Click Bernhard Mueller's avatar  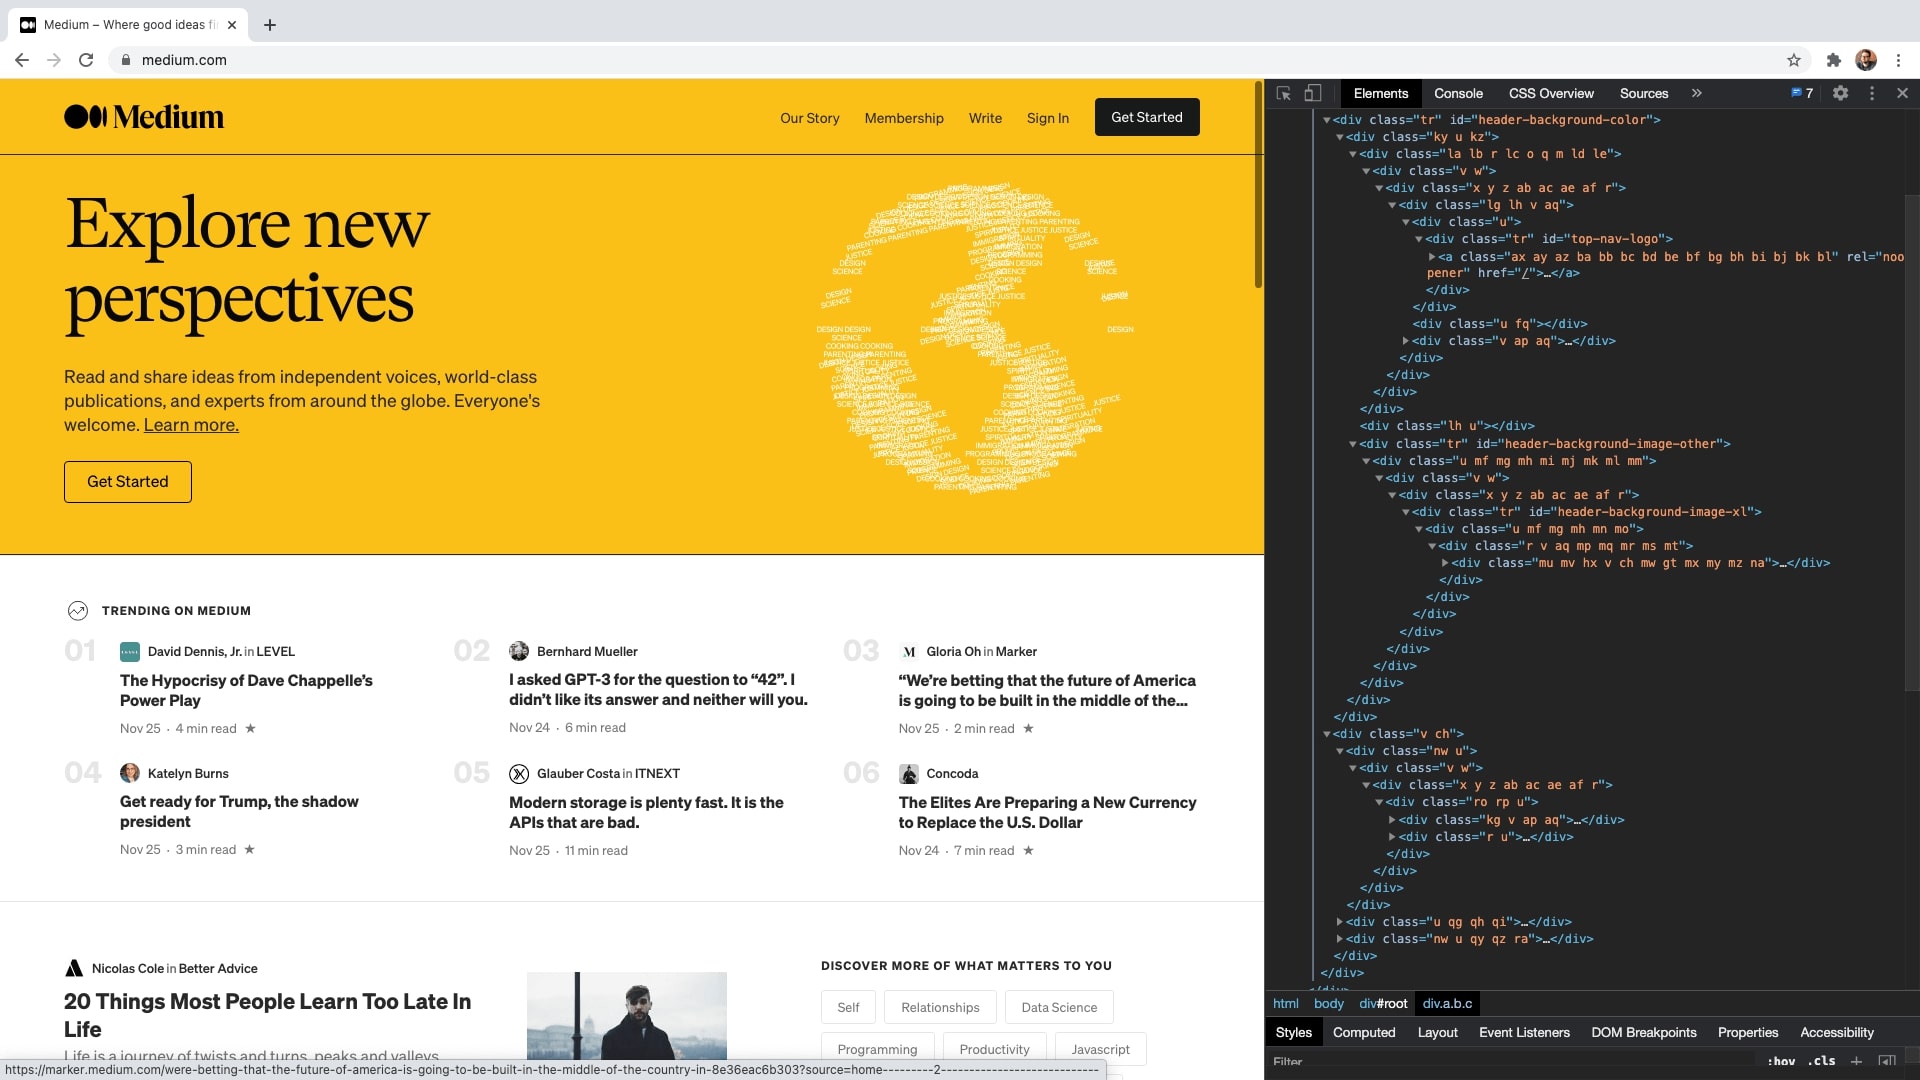coord(519,651)
